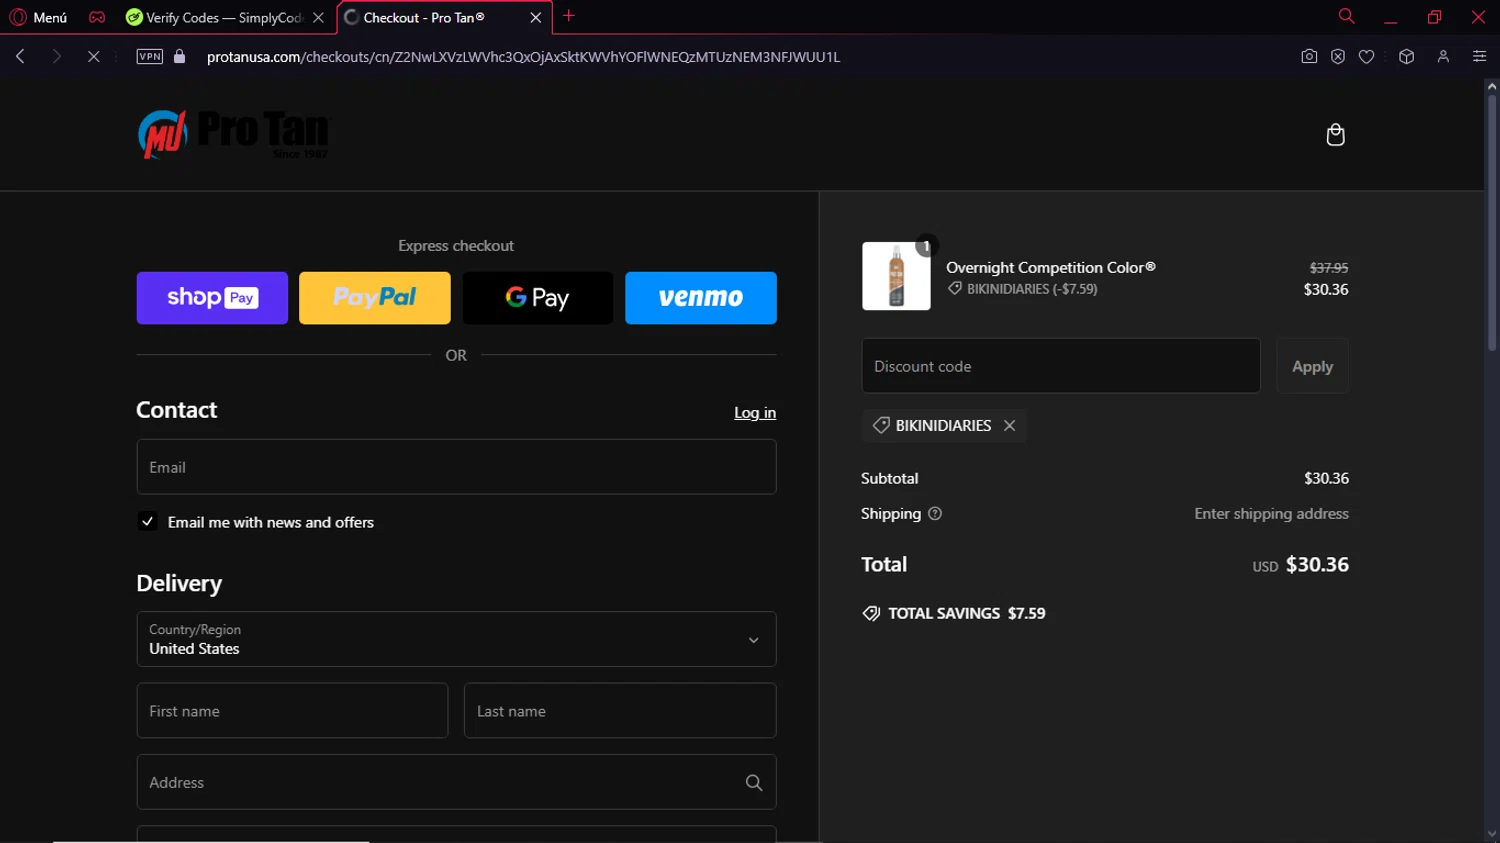Open the profile account icon
The height and width of the screenshot is (843, 1500).
[1443, 57]
